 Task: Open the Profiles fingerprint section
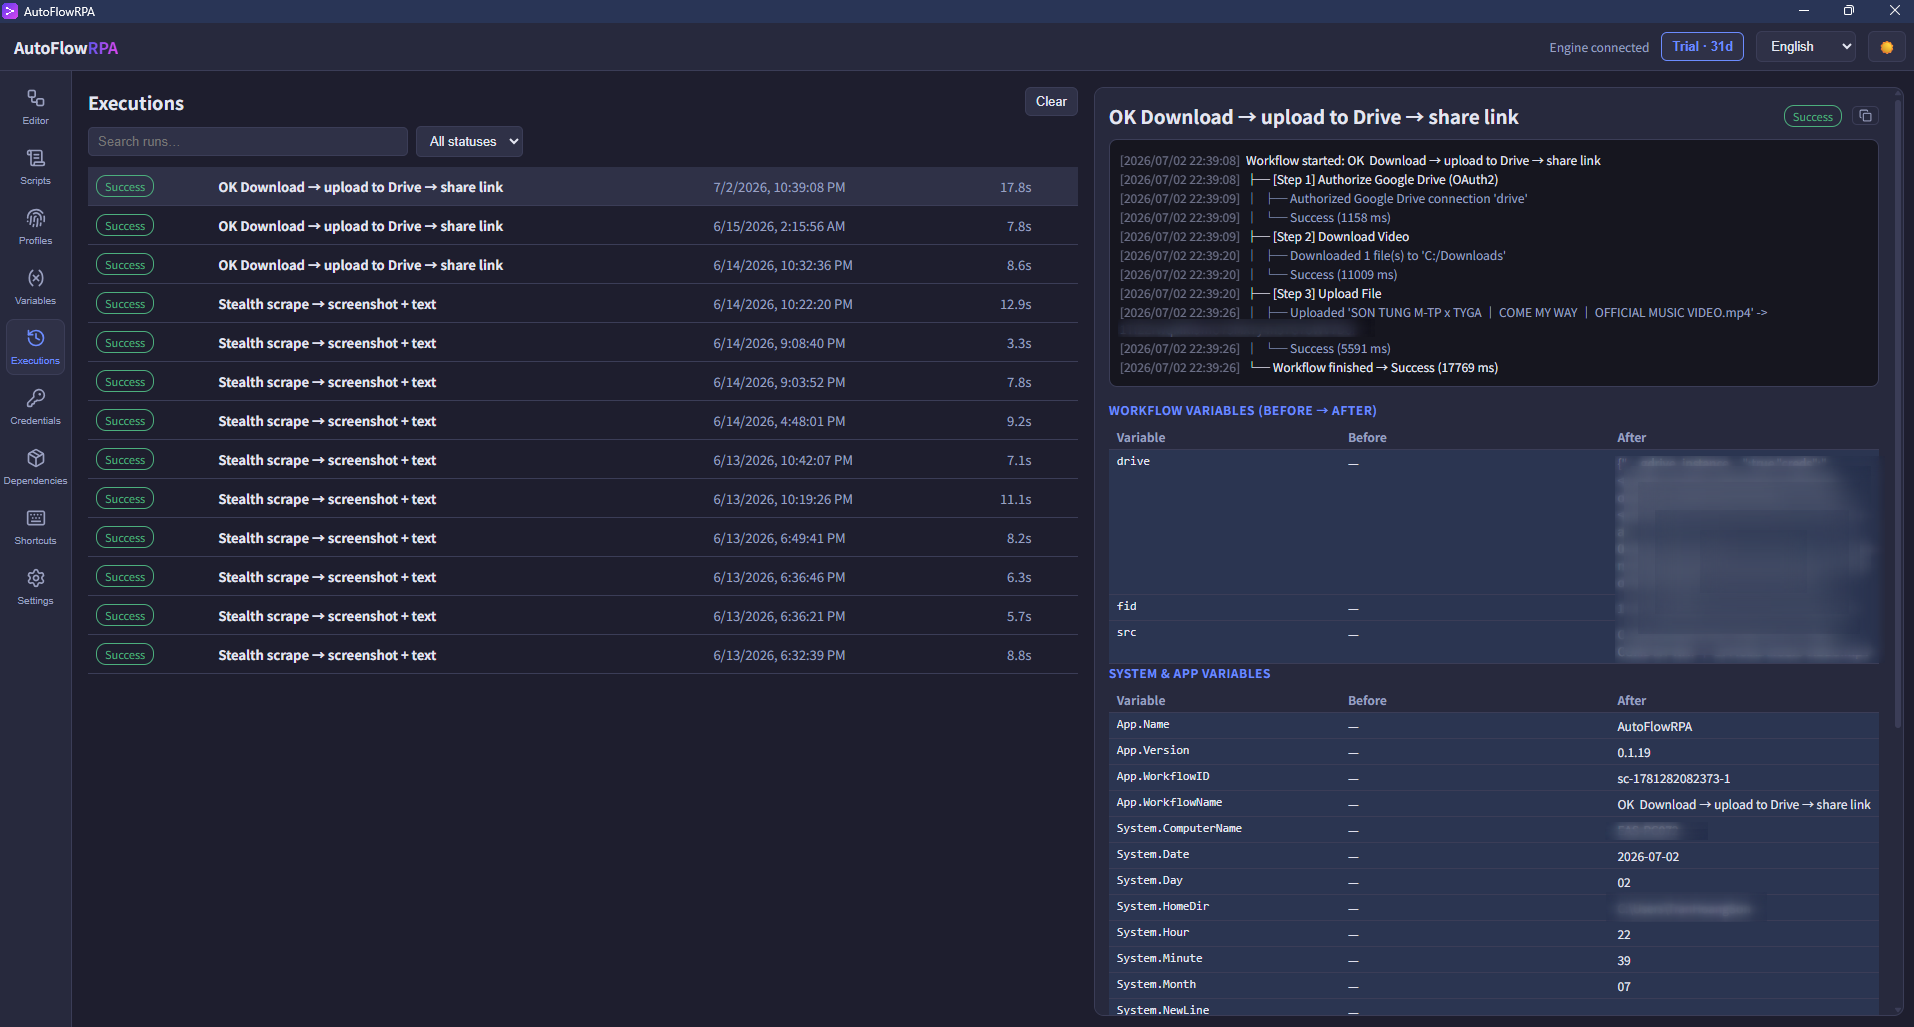tap(35, 227)
